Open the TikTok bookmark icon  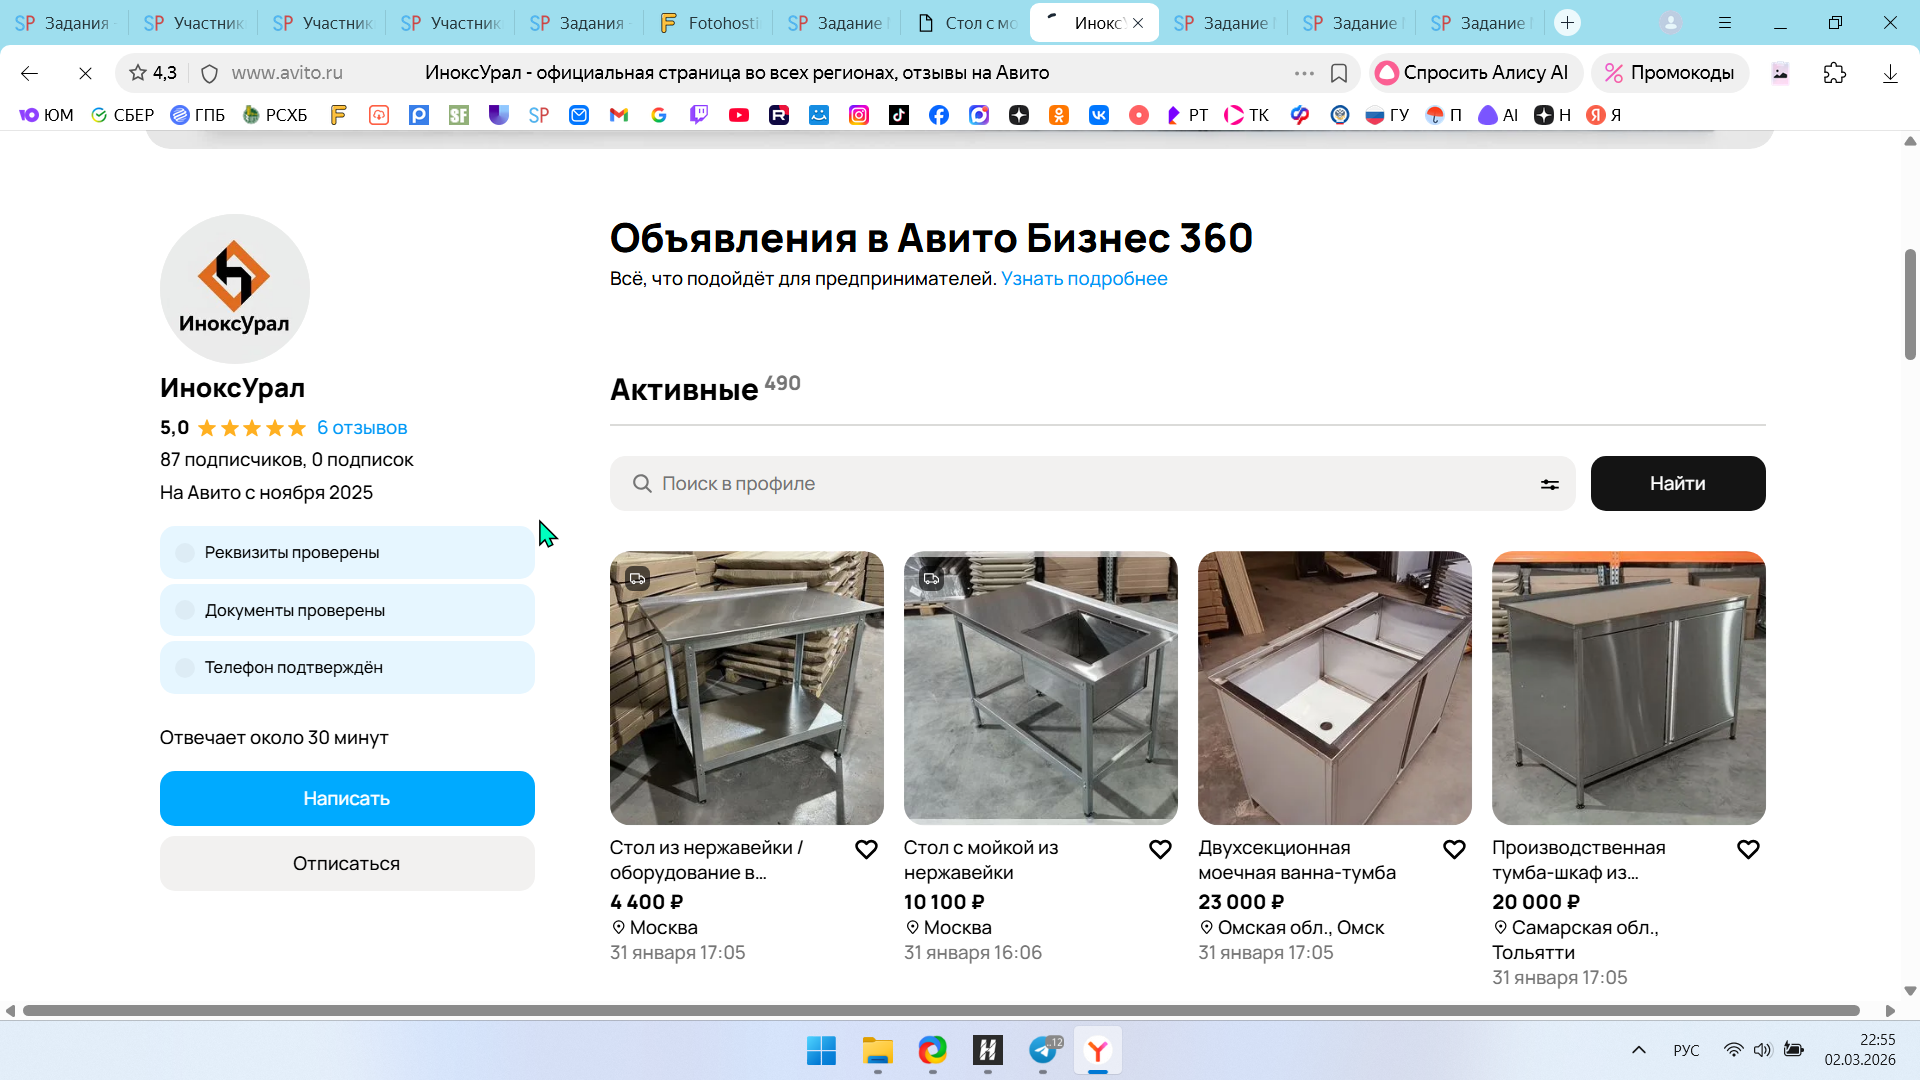click(x=899, y=115)
